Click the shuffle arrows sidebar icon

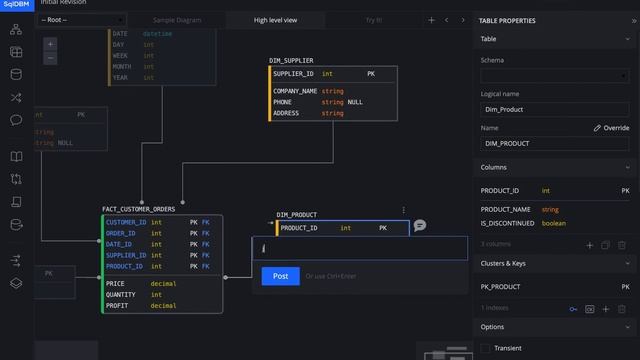(16, 97)
